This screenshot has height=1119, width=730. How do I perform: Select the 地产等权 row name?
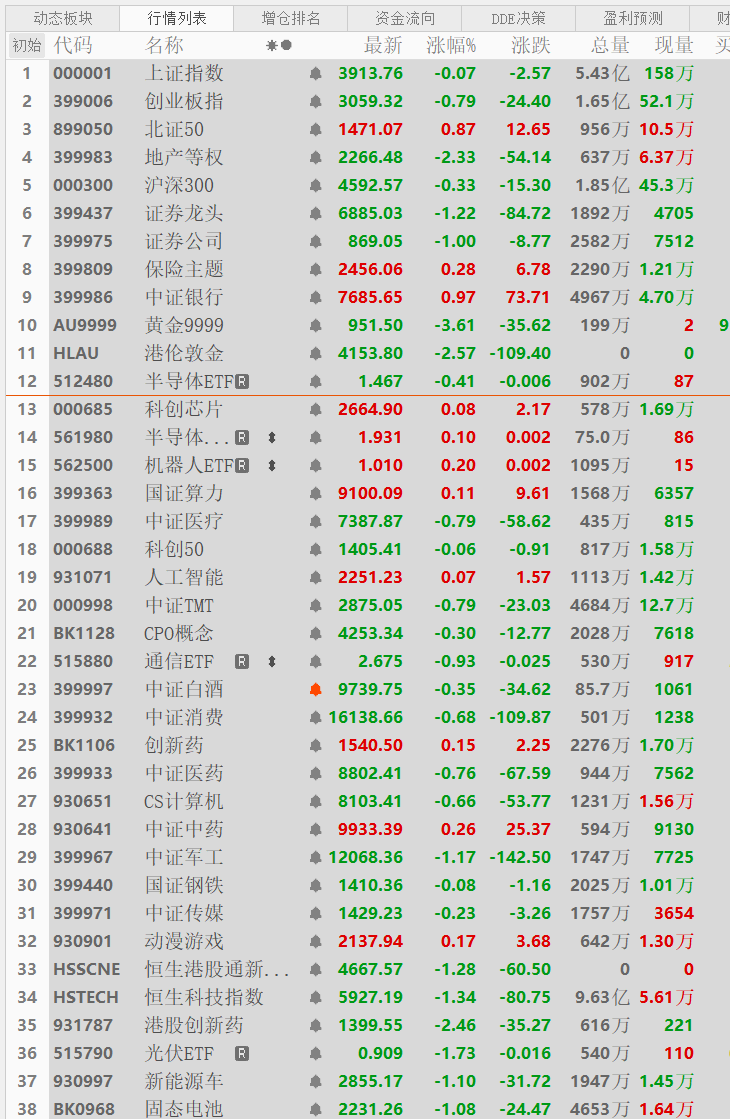click(184, 158)
